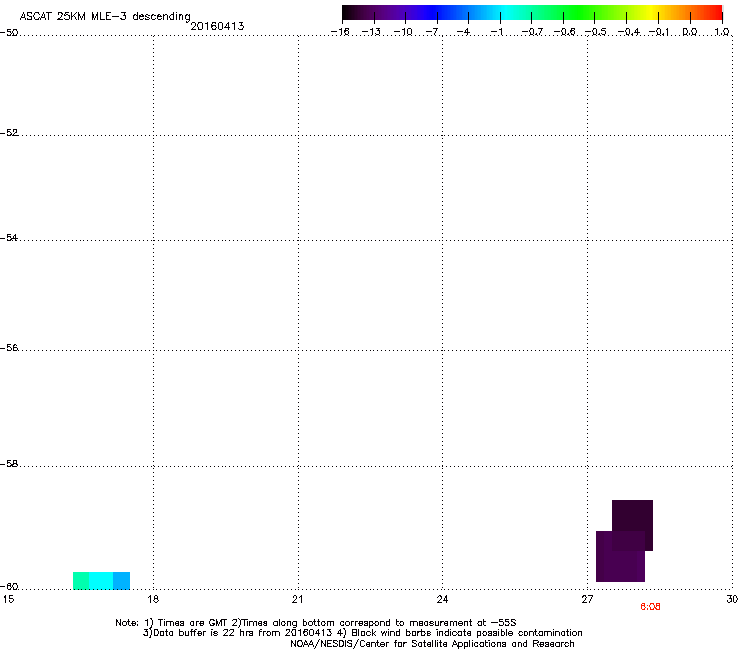
Task: Click the cyan data cell at bottom left
Action: click(101, 581)
